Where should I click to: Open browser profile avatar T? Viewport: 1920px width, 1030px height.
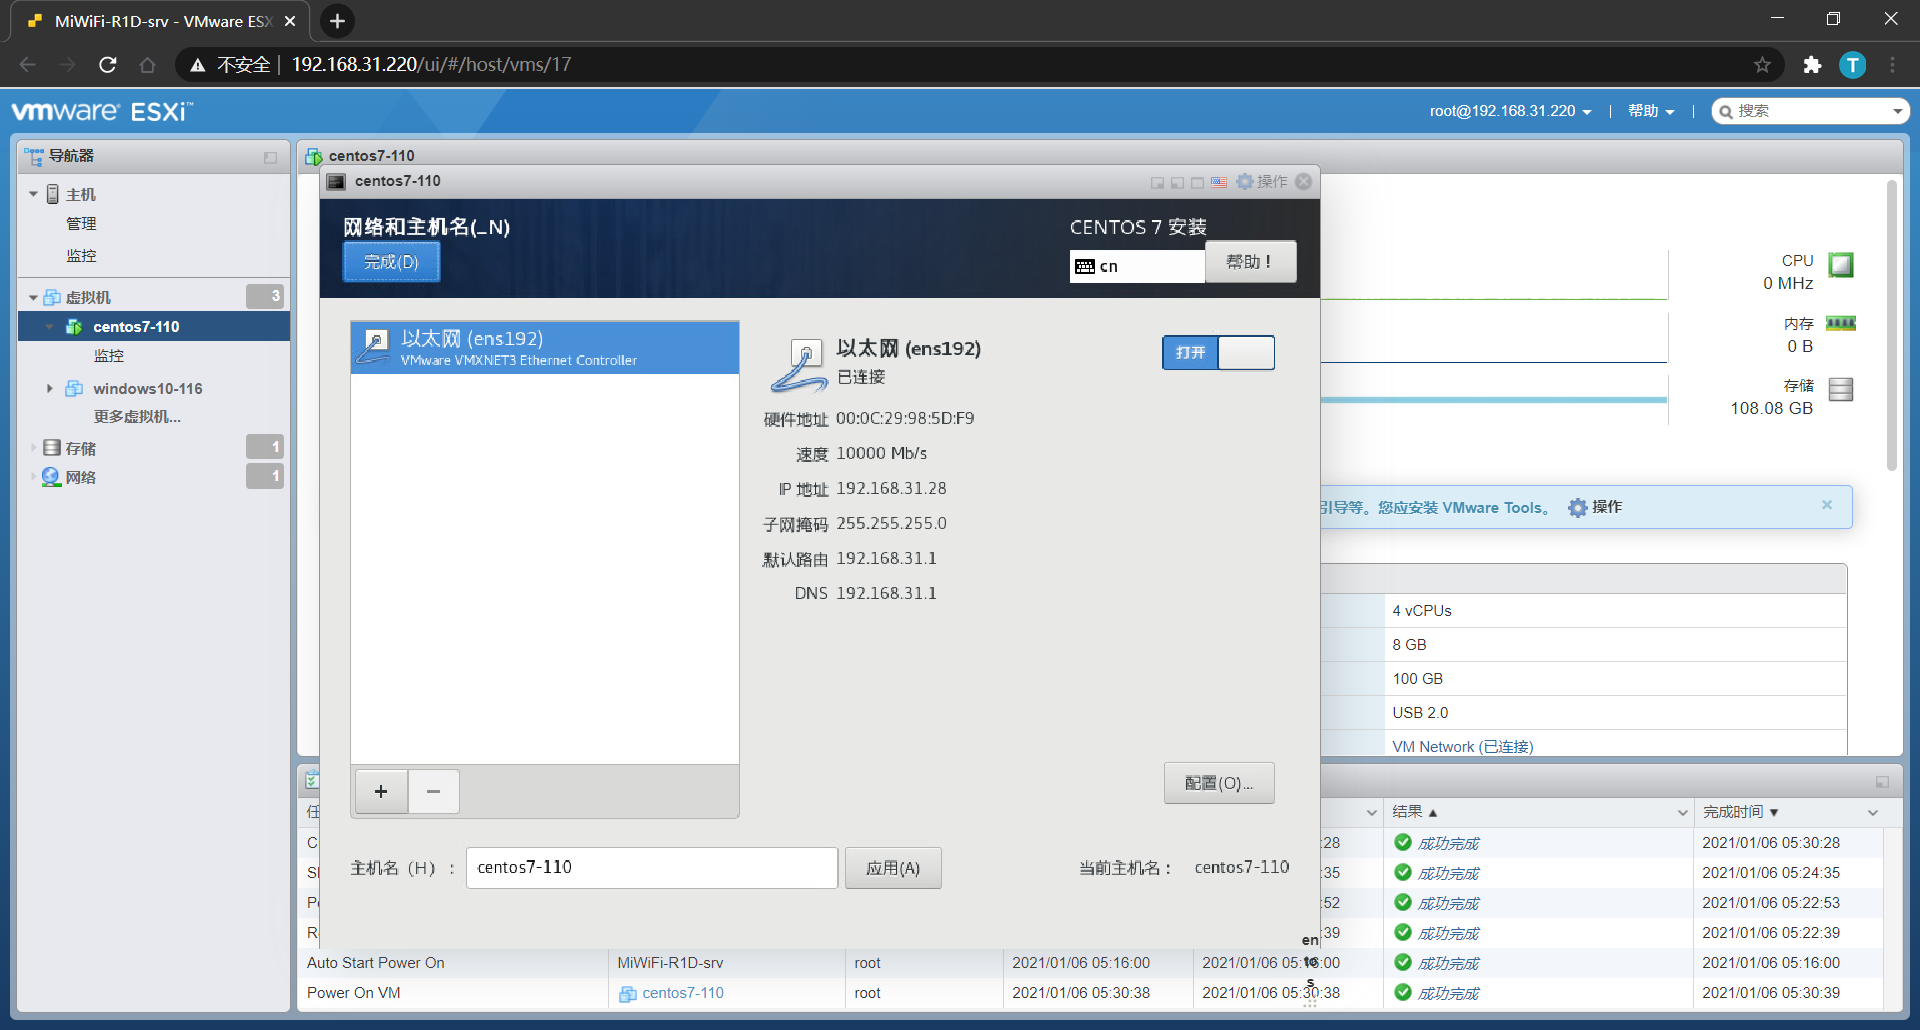coord(1852,65)
